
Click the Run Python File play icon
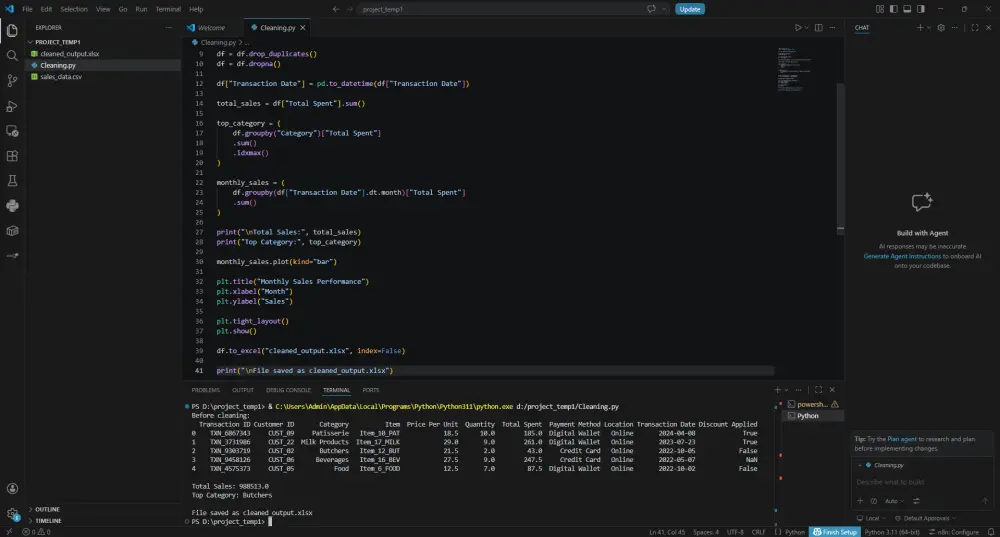(797, 27)
